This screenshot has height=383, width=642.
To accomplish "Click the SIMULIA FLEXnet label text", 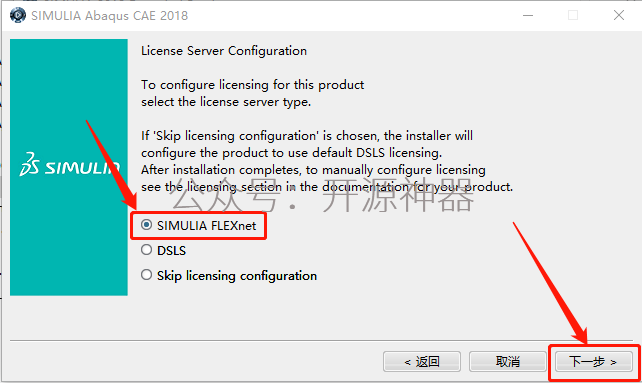I will point(207,226).
